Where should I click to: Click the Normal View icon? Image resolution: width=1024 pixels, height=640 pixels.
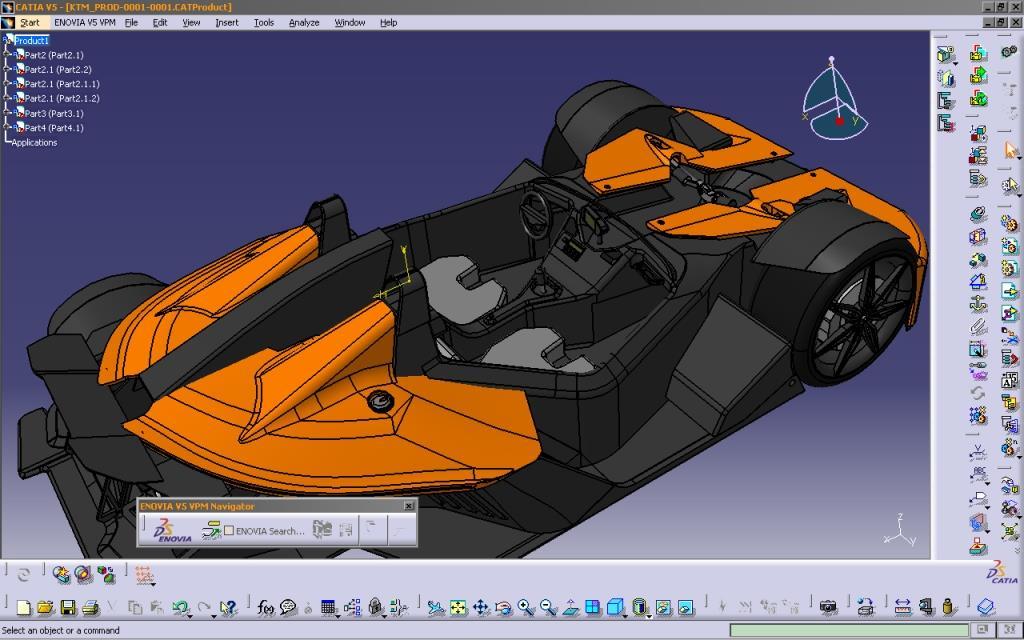(x=570, y=608)
